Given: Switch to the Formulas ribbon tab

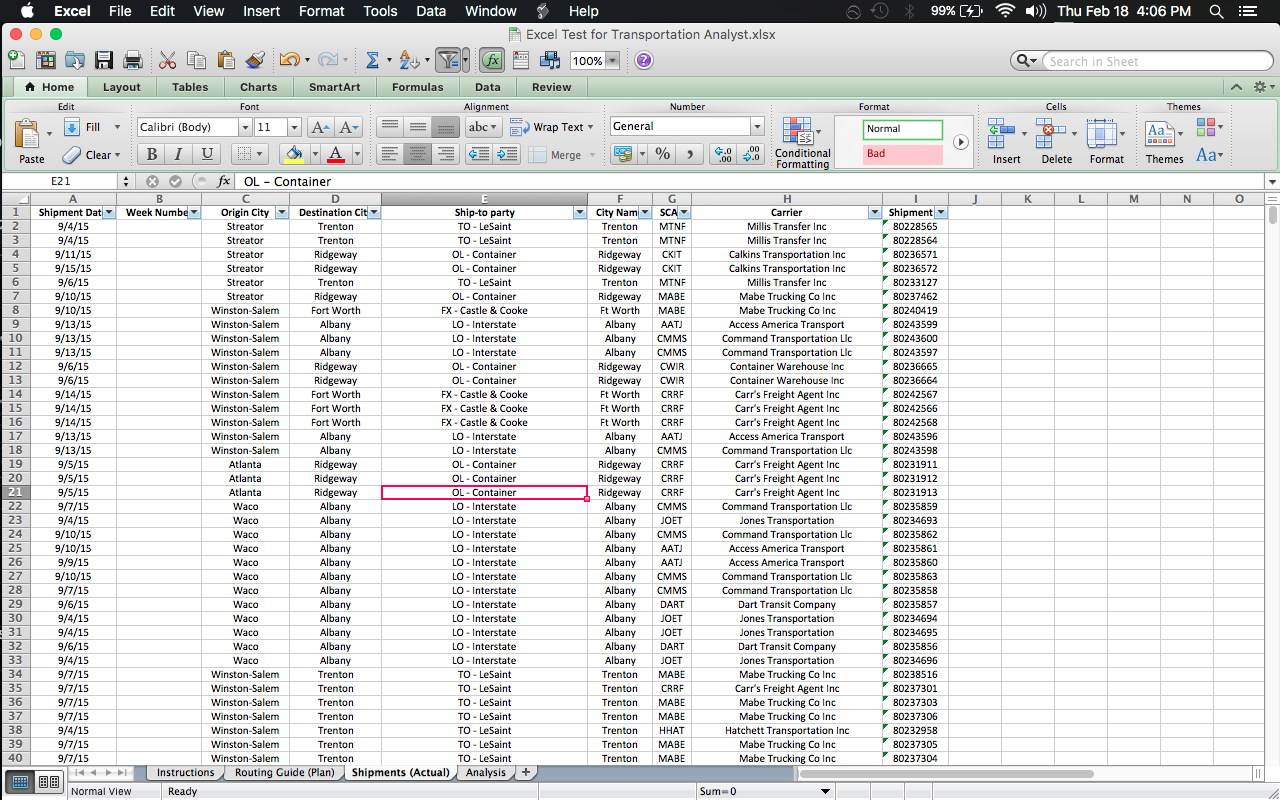Looking at the screenshot, I should 418,87.
